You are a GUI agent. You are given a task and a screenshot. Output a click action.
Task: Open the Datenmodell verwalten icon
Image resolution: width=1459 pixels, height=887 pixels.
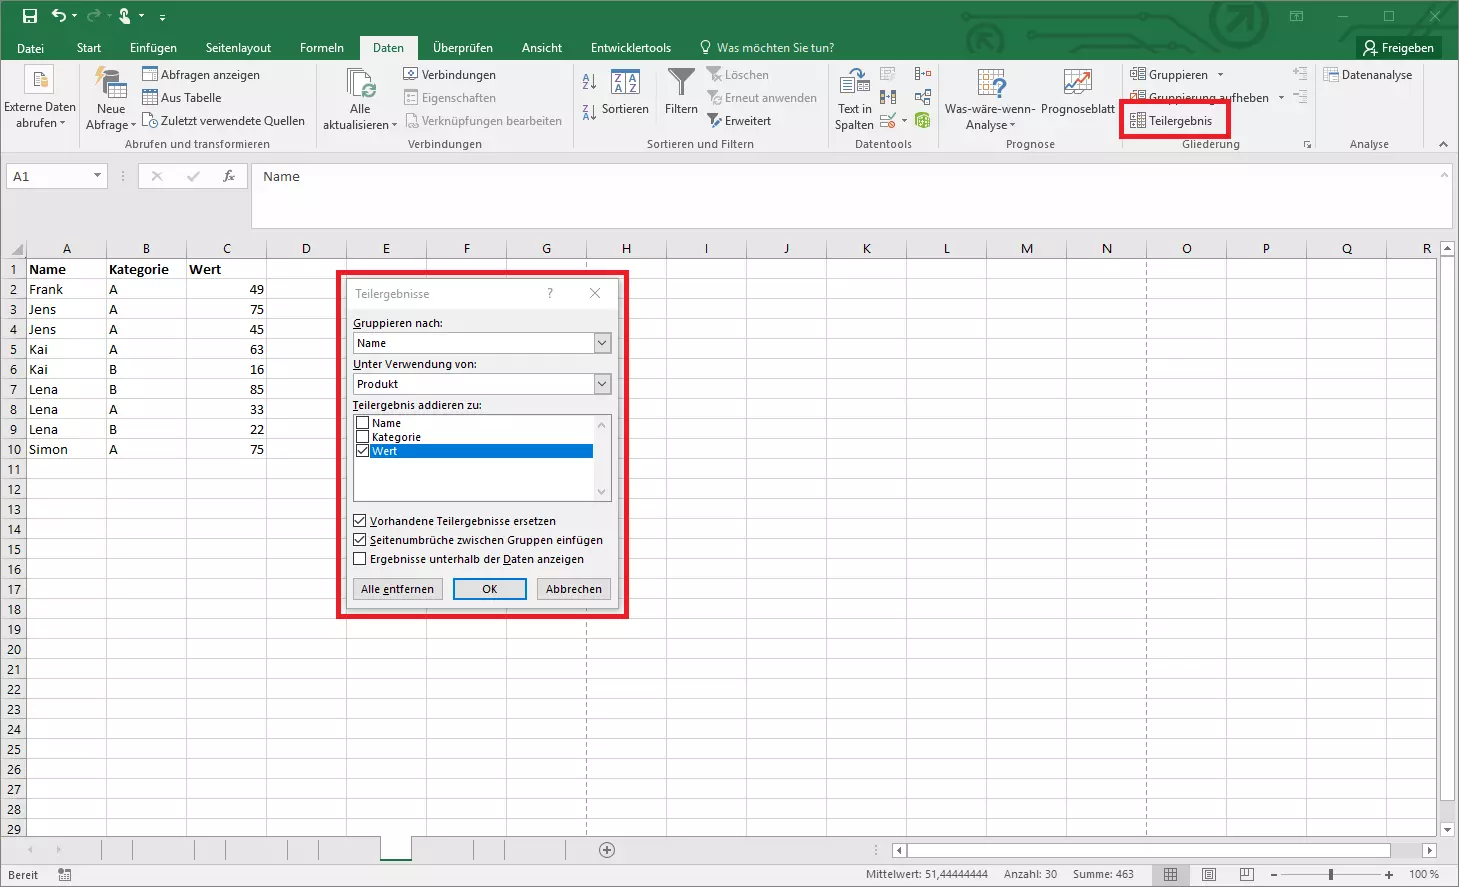click(923, 120)
